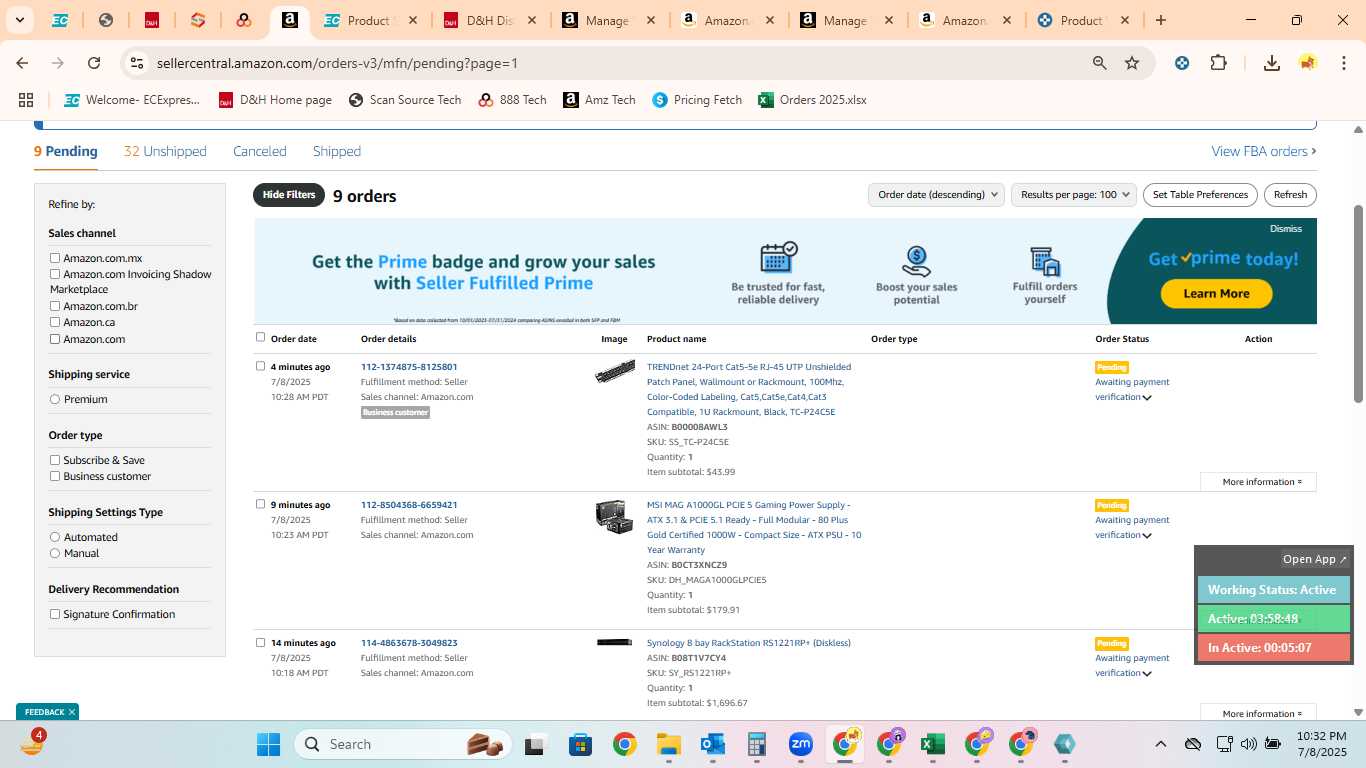
Task: Select Automated shipping settings type
Action: [x=55, y=537]
